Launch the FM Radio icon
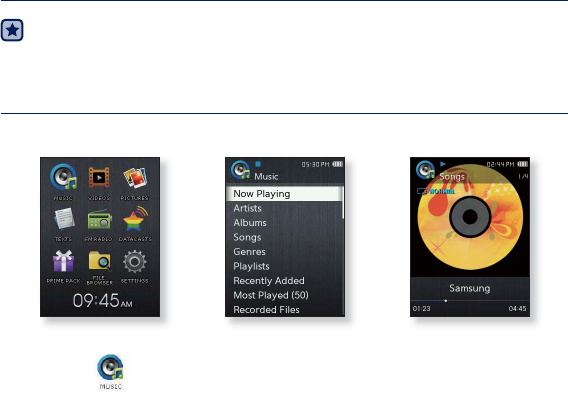This screenshot has width=568, height=399. [99, 220]
